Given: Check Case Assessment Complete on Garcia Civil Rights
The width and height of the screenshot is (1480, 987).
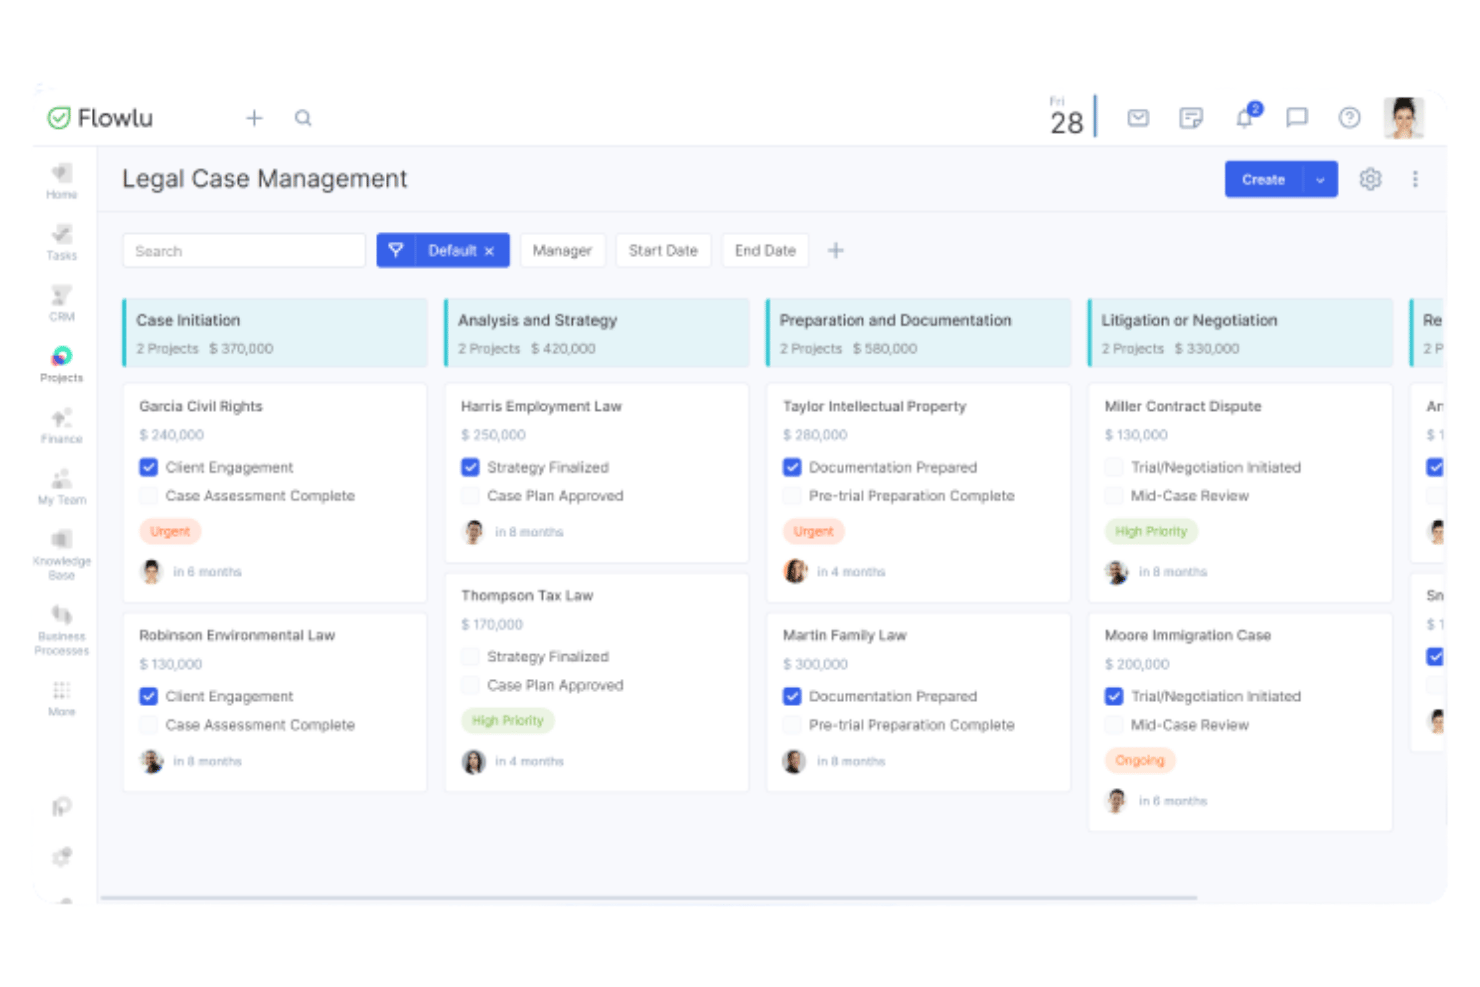Looking at the screenshot, I should [149, 496].
